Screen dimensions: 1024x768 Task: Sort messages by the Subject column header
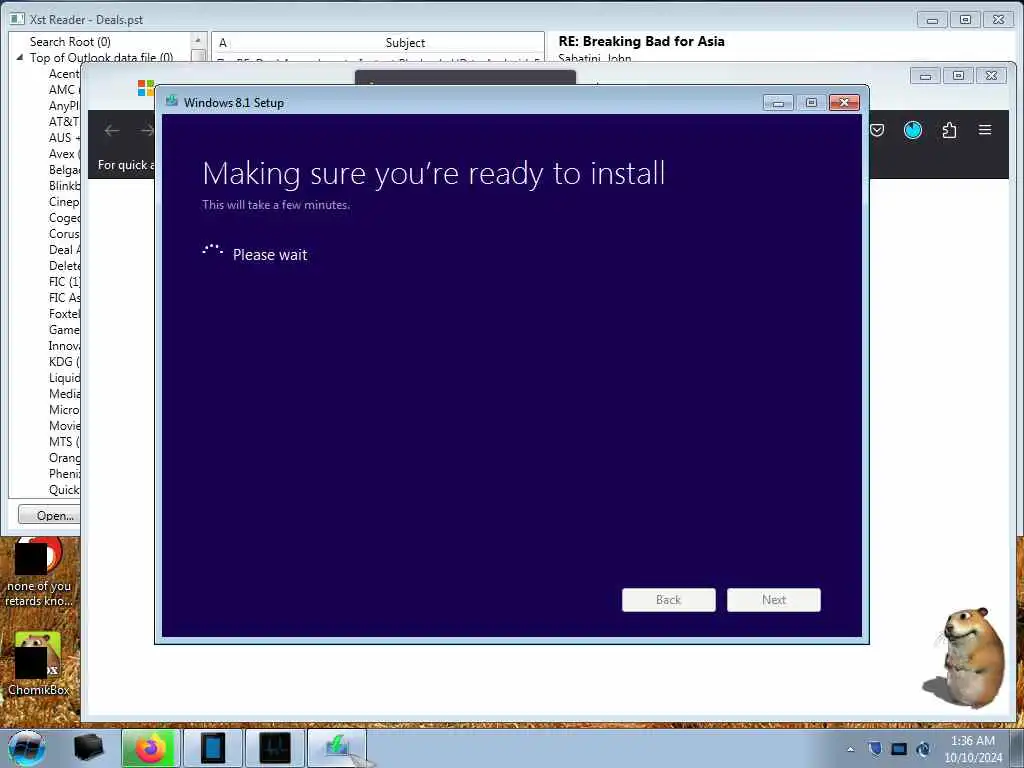click(x=405, y=42)
